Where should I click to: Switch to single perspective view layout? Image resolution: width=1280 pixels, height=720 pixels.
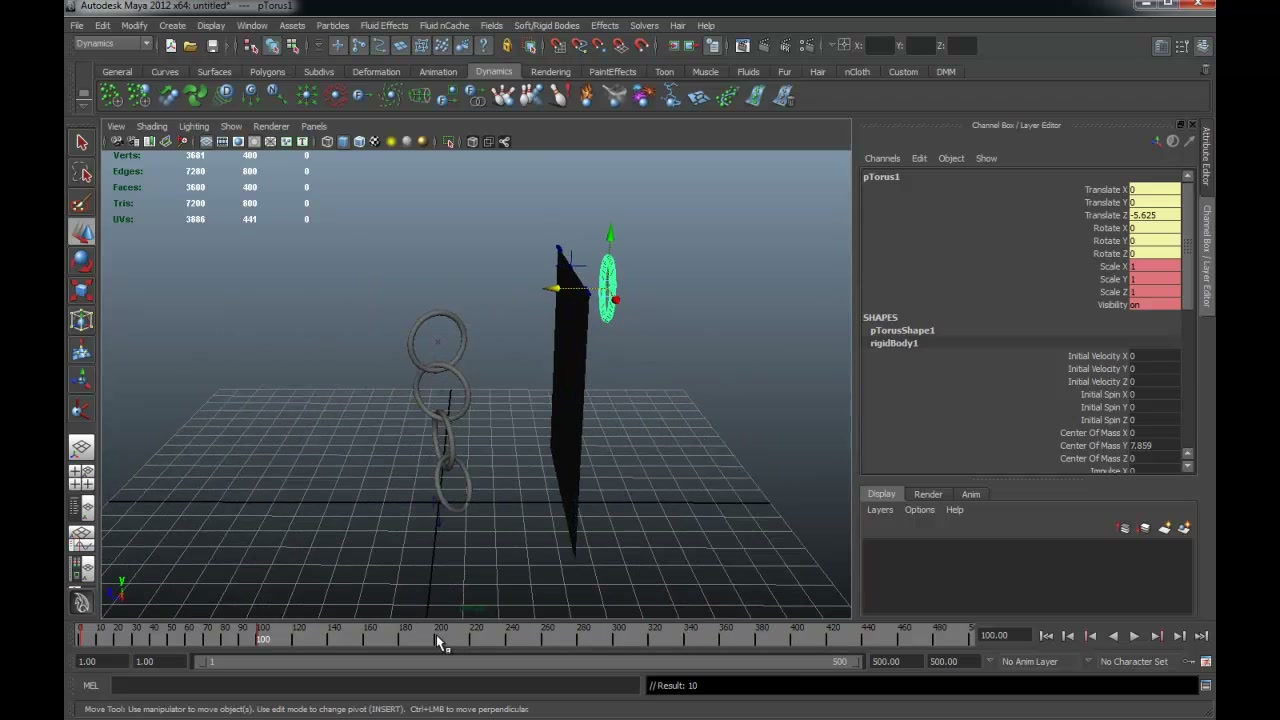pyautogui.click(x=82, y=449)
